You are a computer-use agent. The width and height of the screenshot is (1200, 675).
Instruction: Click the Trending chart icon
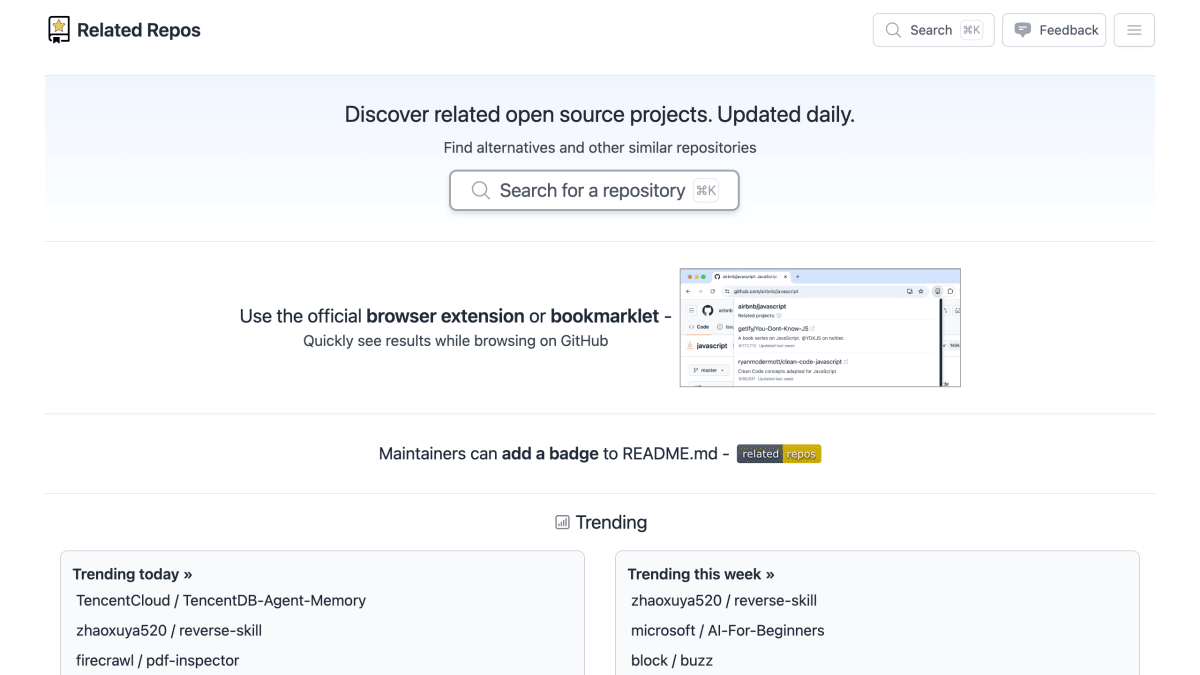click(x=562, y=522)
